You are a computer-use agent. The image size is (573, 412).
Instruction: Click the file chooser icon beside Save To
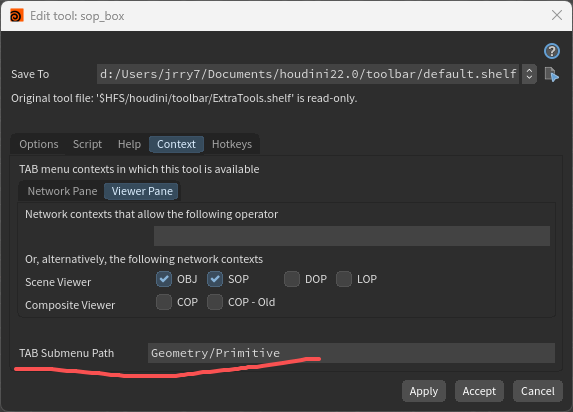point(551,74)
